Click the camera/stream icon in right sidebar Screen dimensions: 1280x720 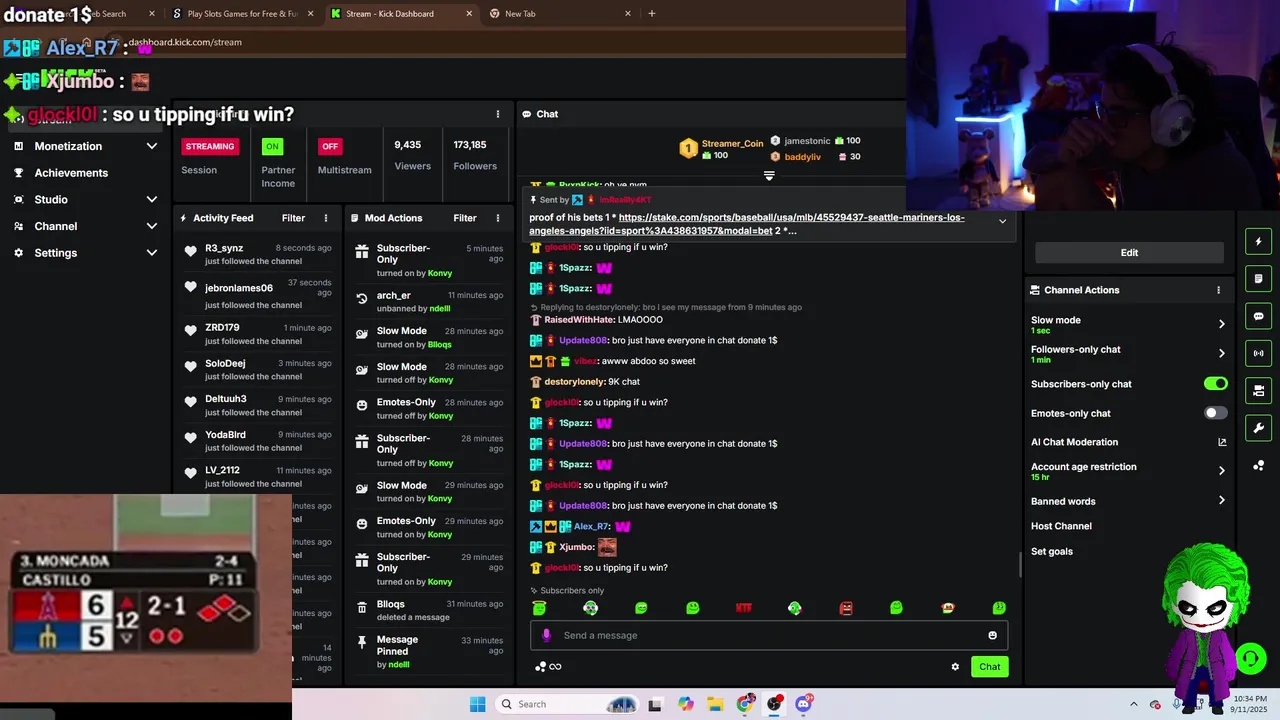pos(1259,390)
